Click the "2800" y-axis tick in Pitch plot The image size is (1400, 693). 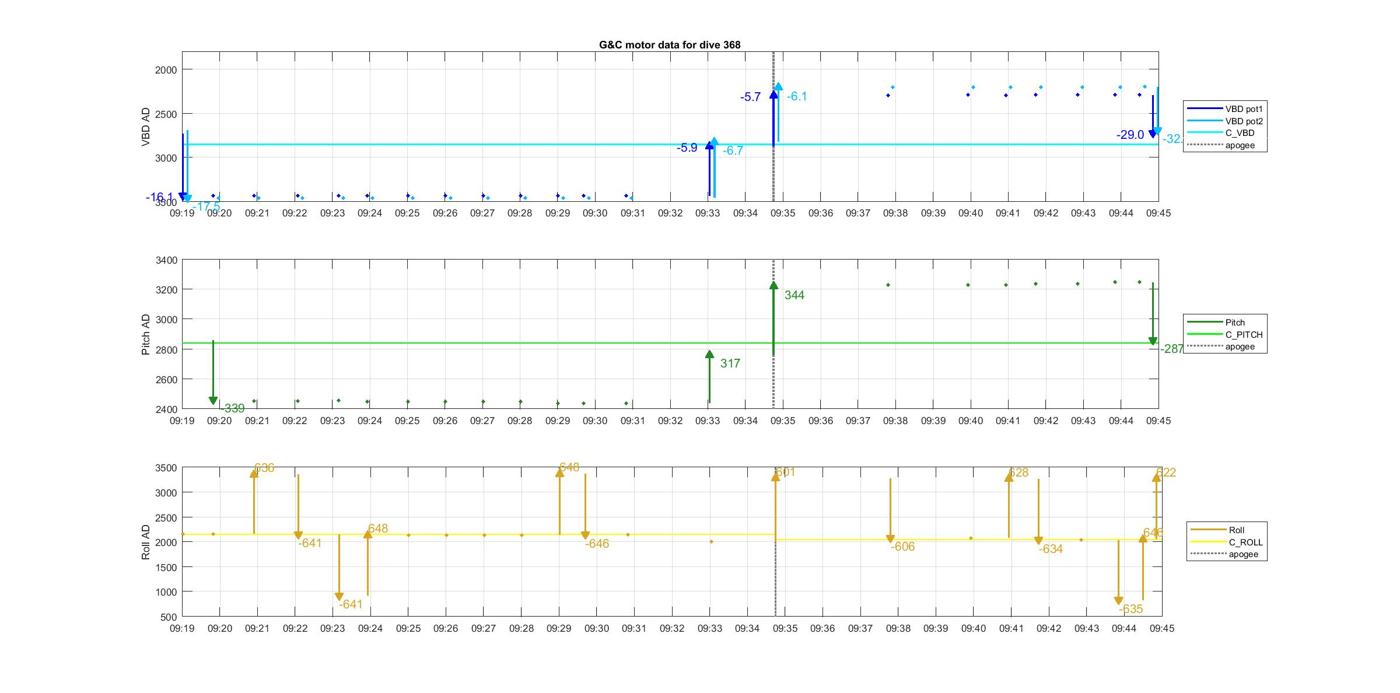click(166, 350)
